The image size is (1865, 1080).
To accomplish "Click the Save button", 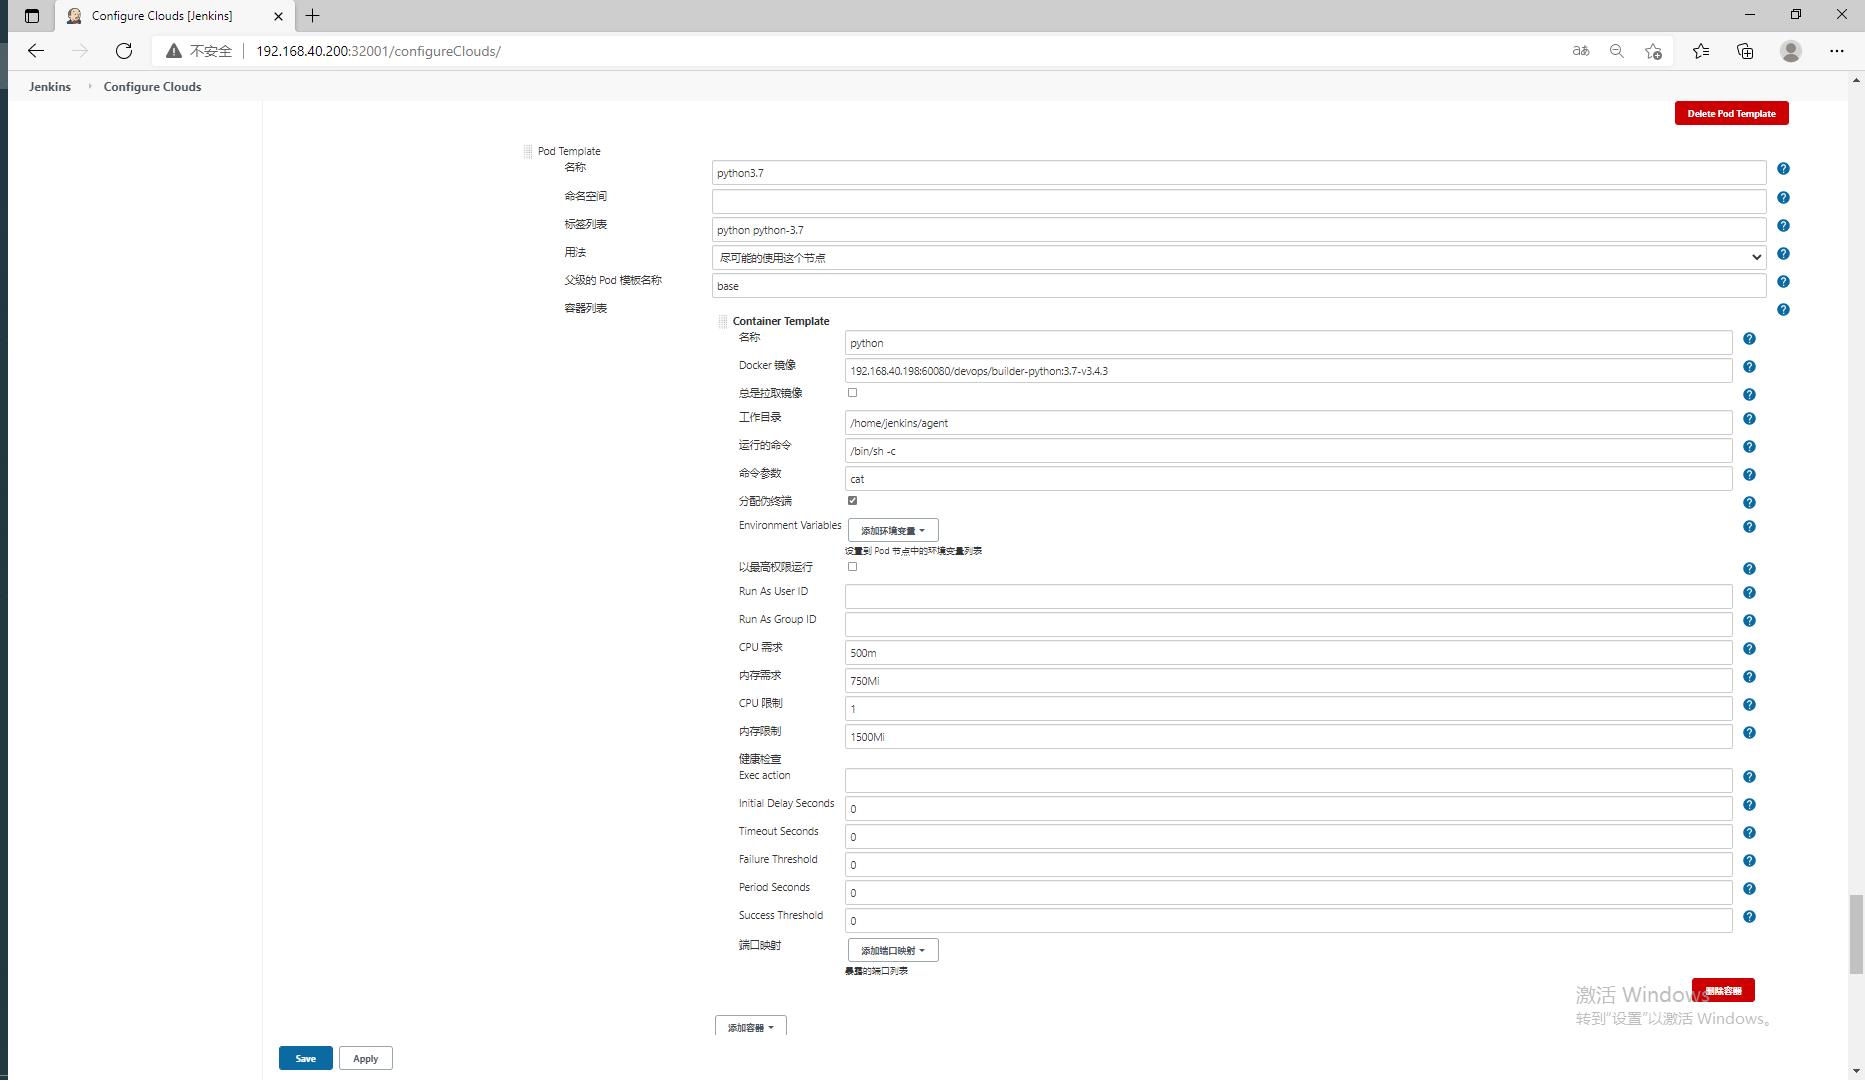I will 306,1059.
